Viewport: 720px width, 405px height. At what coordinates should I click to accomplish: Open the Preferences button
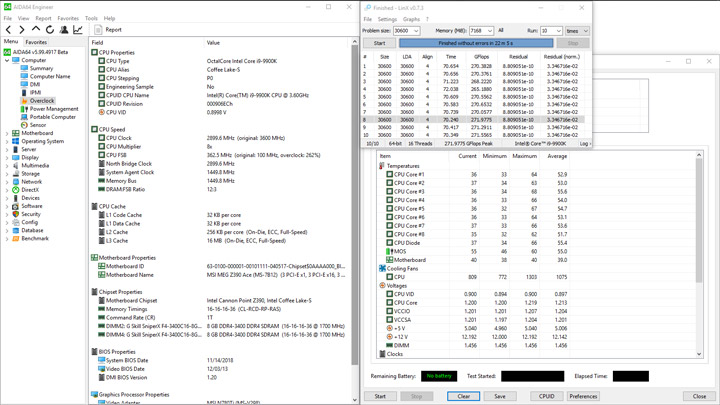coord(583,396)
